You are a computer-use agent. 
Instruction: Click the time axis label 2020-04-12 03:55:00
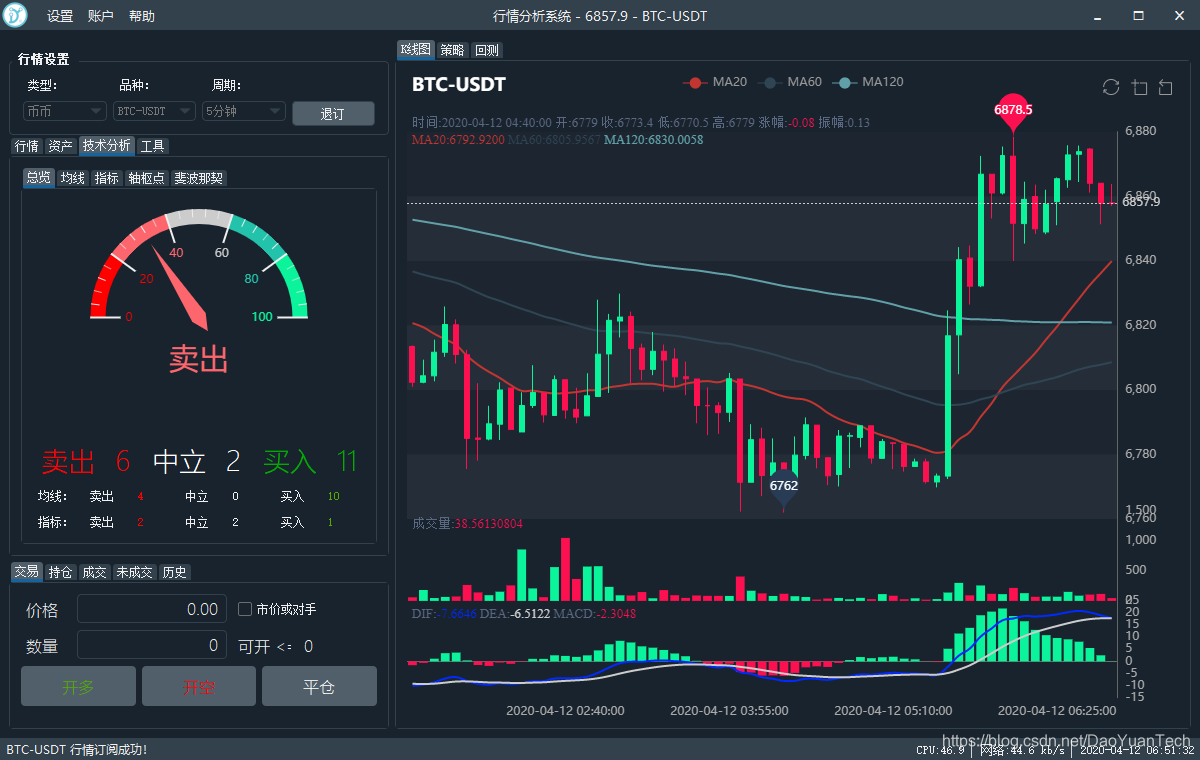pos(729,711)
